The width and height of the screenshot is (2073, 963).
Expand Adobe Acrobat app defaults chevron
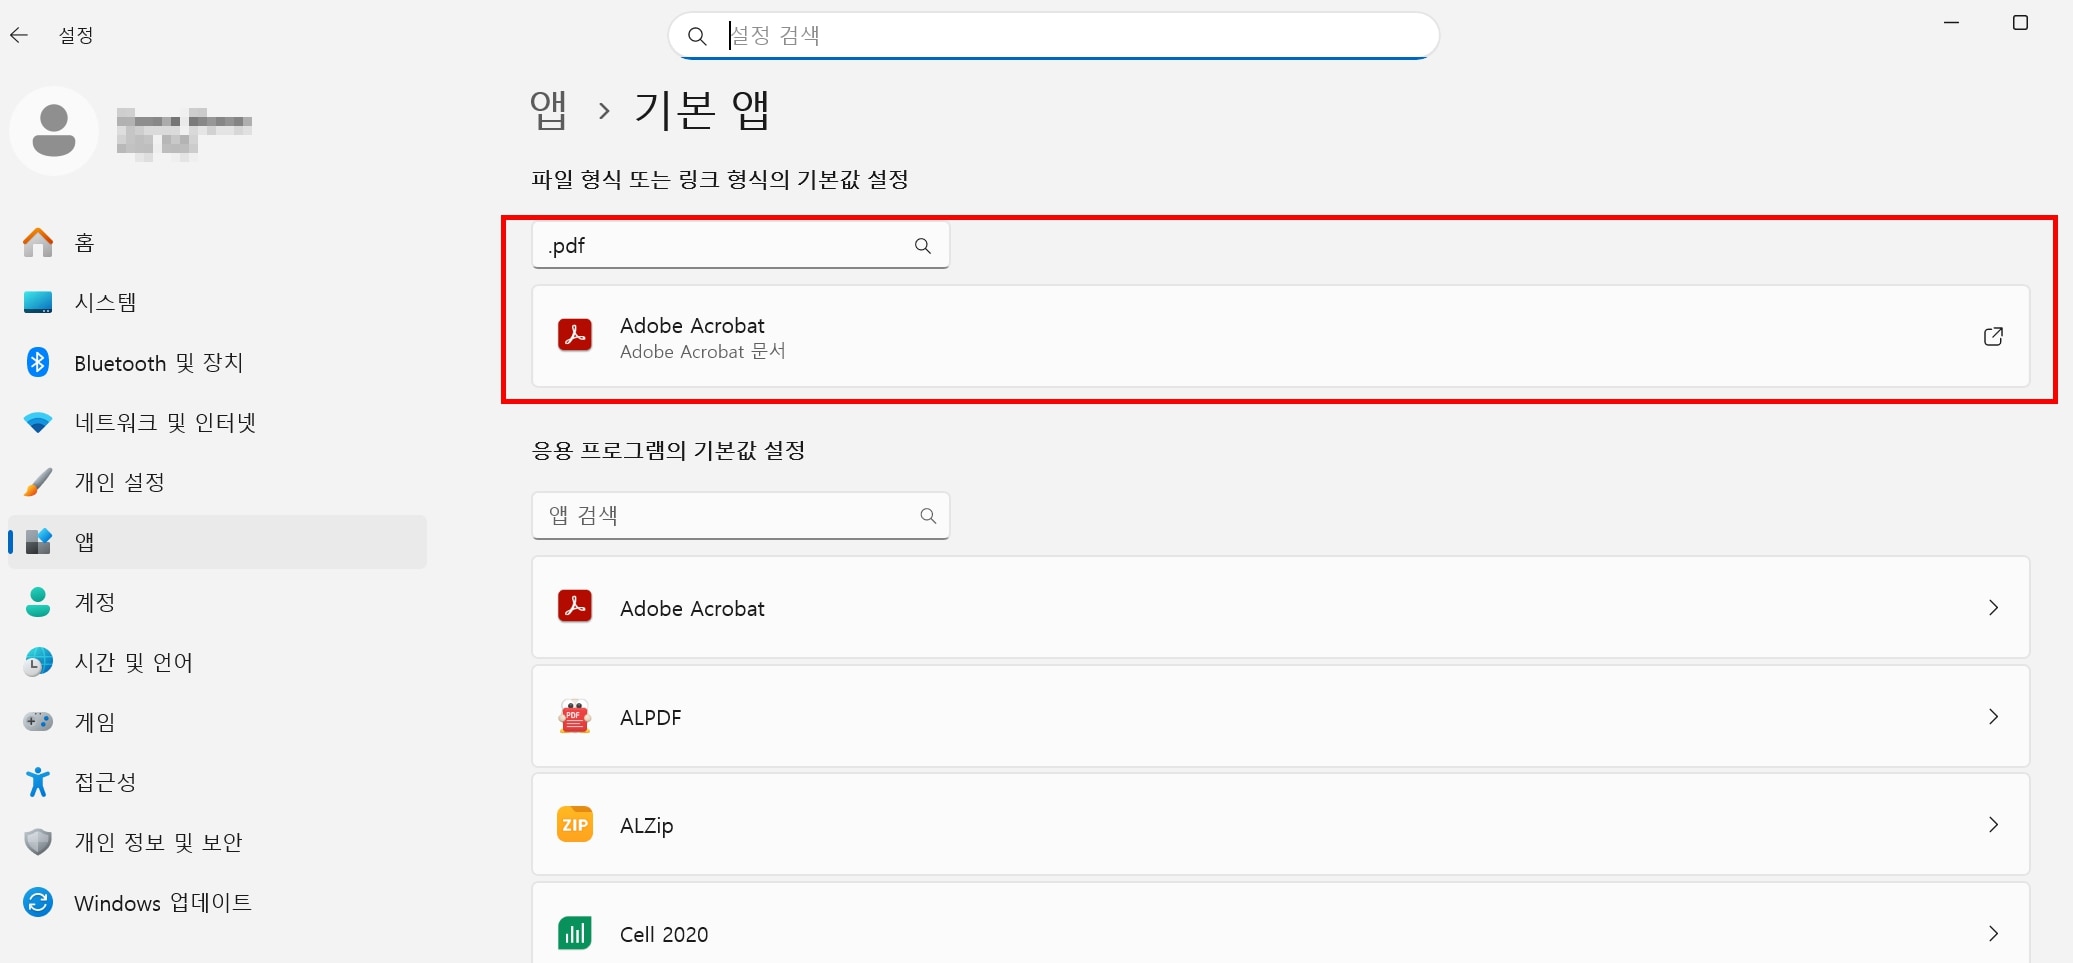(1993, 607)
